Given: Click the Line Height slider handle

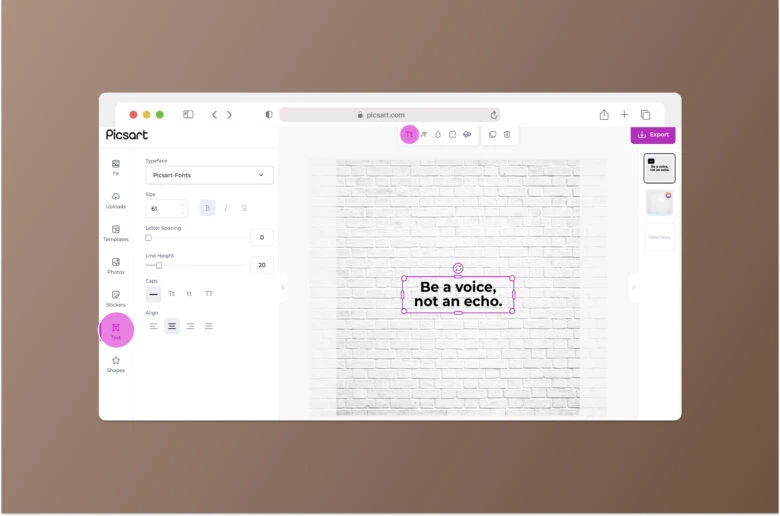Looking at the screenshot, I should (x=159, y=265).
